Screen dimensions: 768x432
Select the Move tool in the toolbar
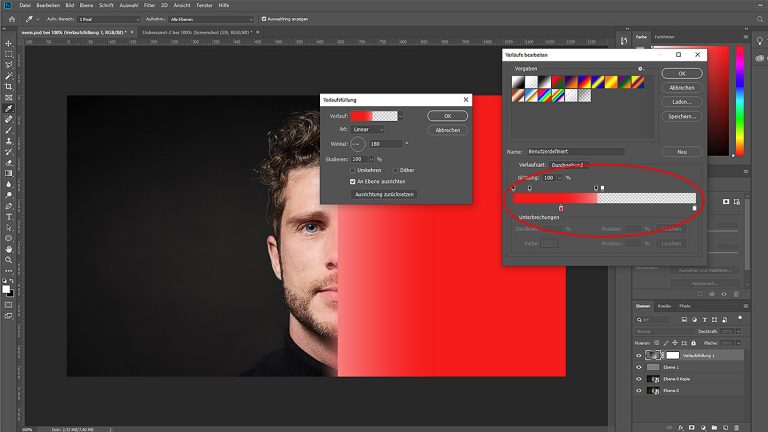(x=9, y=43)
